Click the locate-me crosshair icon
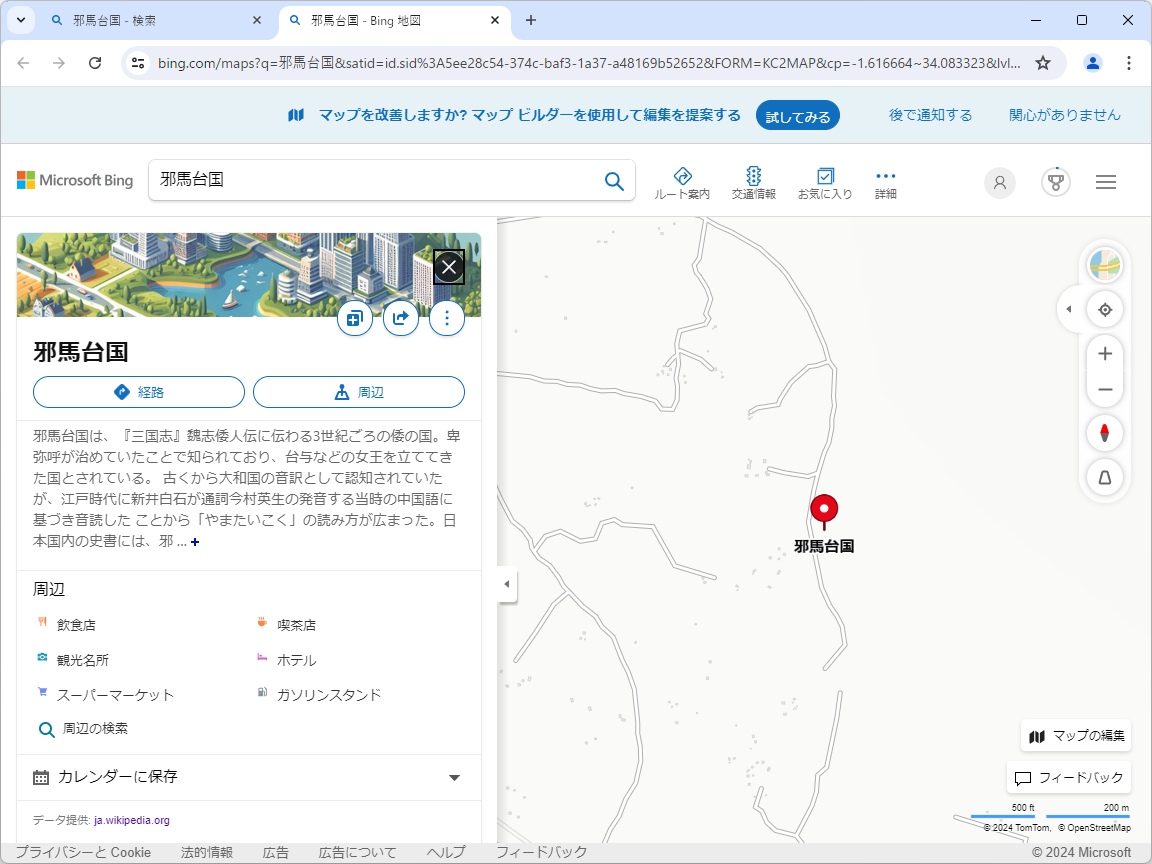Image resolution: width=1152 pixels, height=864 pixels. click(x=1104, y=309)
